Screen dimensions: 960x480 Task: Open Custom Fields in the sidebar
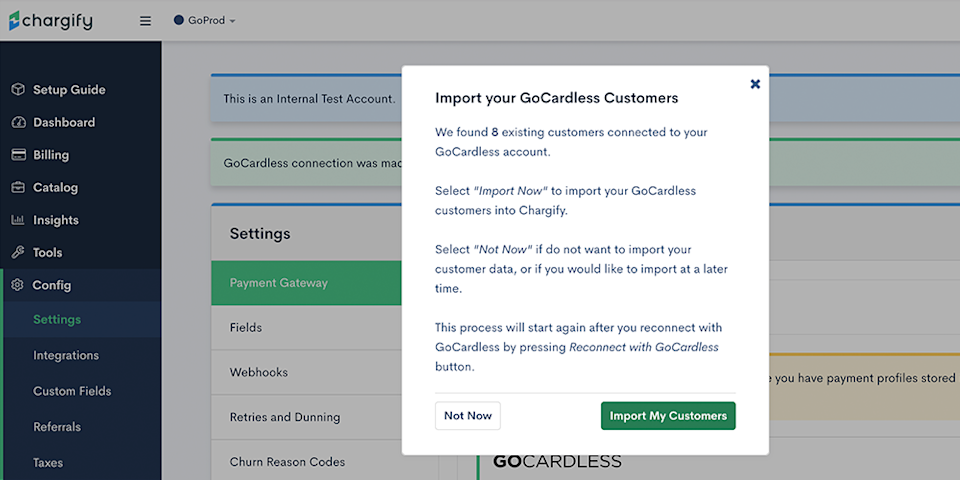click(x=72, y=391)
